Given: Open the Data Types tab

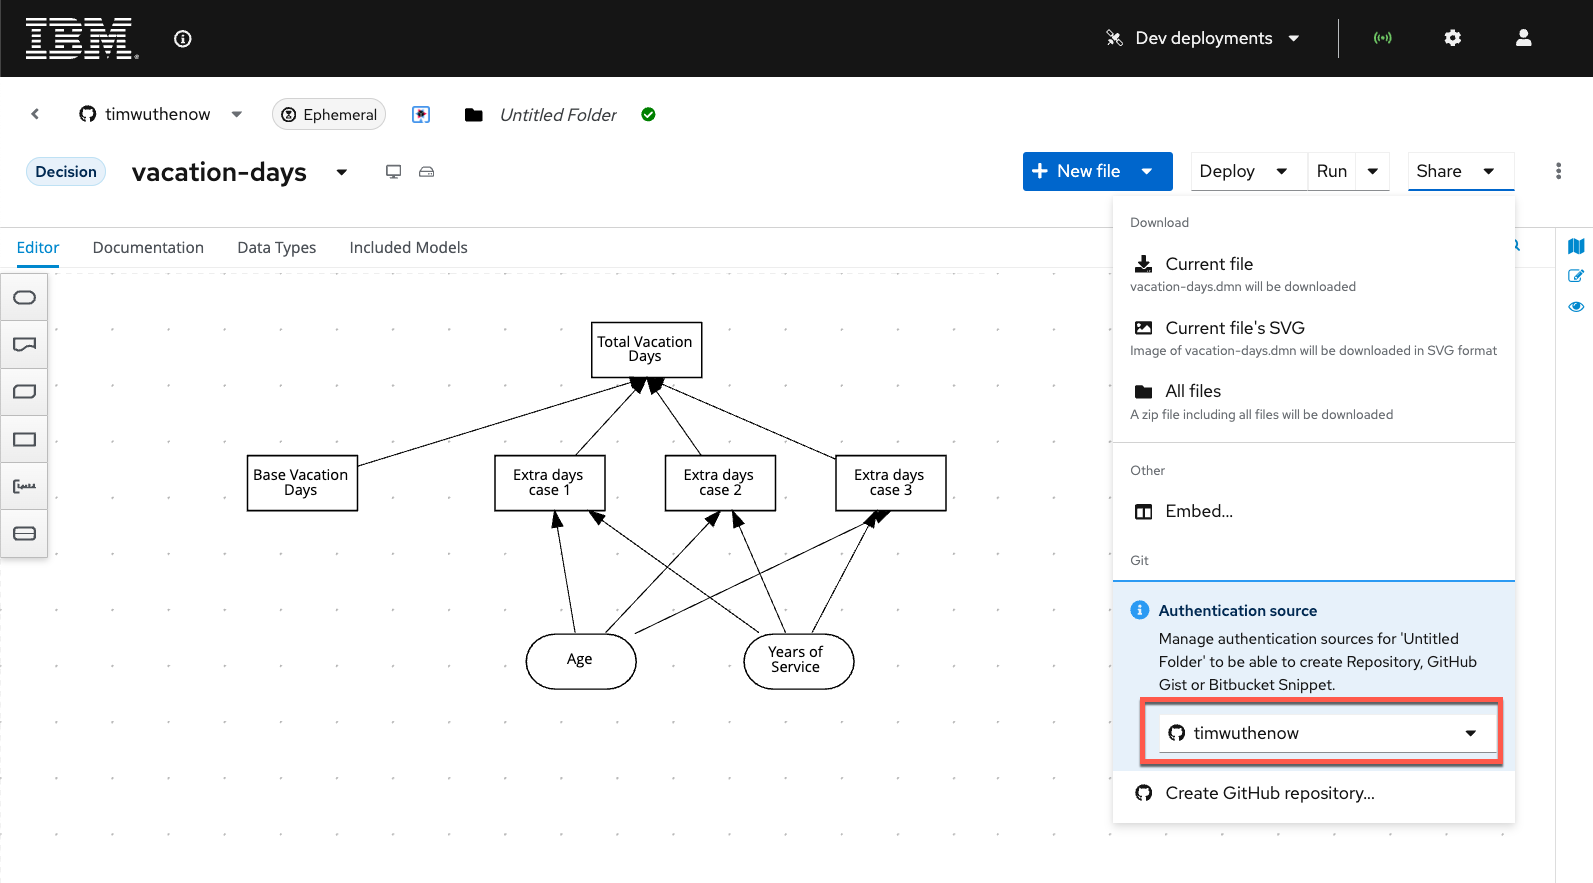Looking at the screenshot, I should pos(277,247).
